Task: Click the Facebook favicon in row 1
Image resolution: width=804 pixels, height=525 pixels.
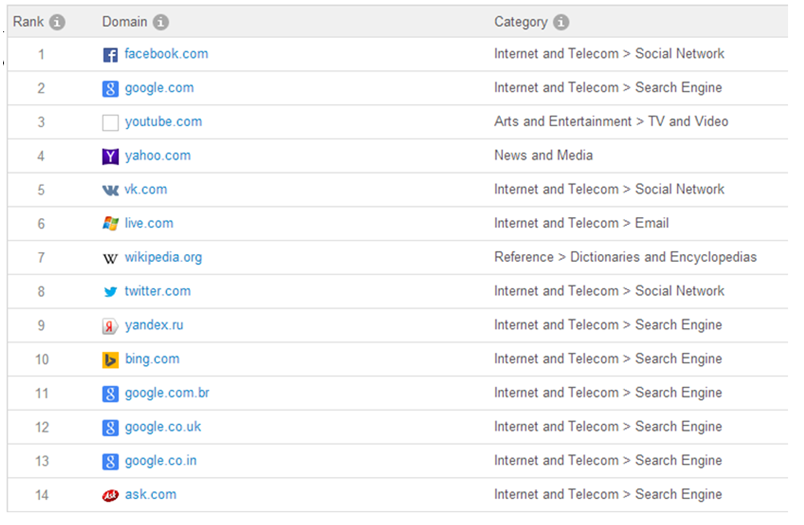Action: [110, 54]
